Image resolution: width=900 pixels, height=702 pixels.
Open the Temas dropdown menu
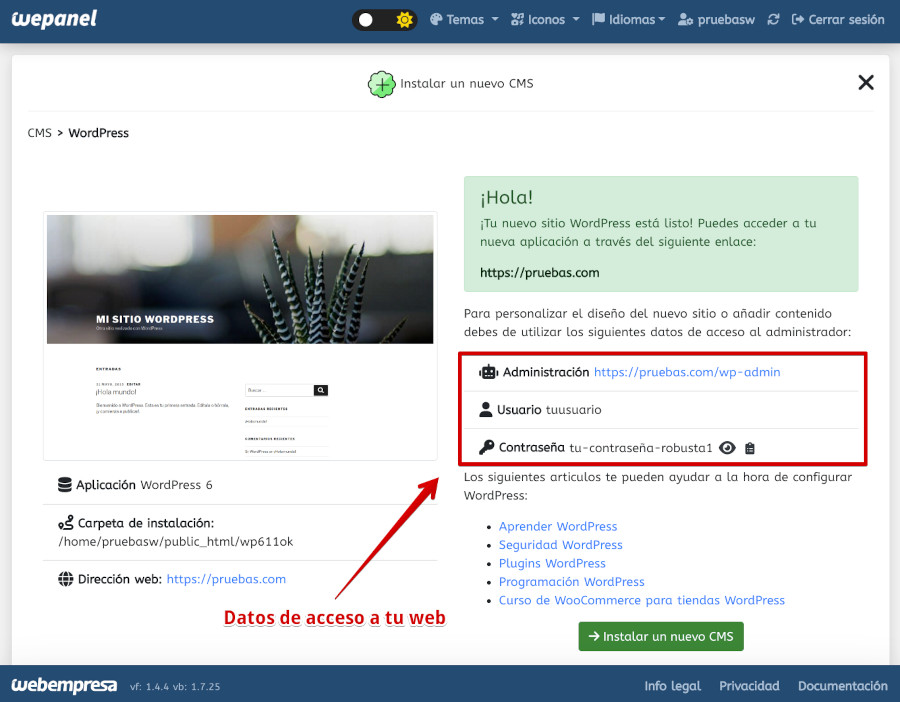click(464, 20)
